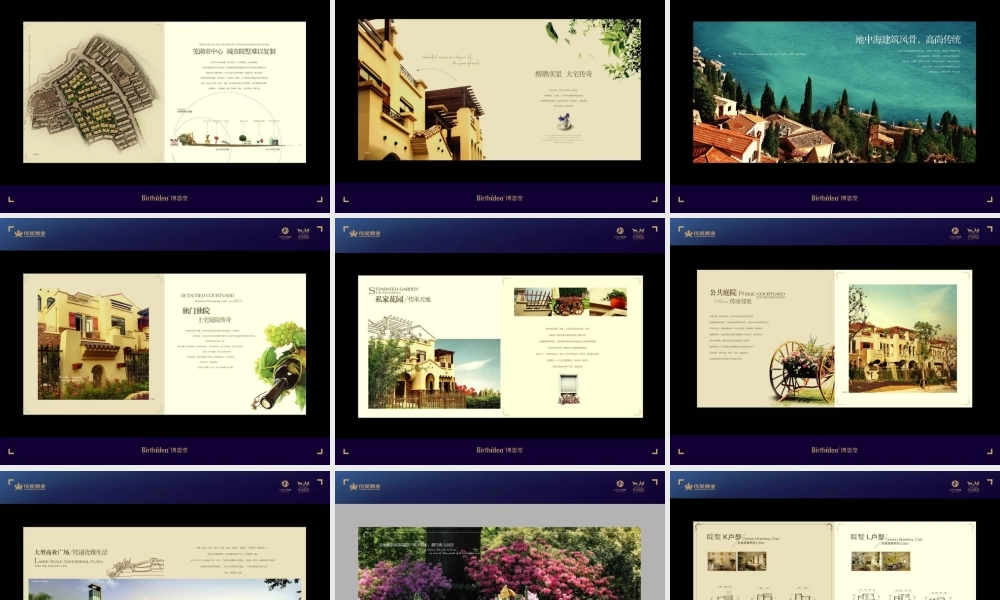This screenshot has height=600, width=1000.
Task: Click Birthidea footer under site plan slide
Action: [x=165, y=198]
